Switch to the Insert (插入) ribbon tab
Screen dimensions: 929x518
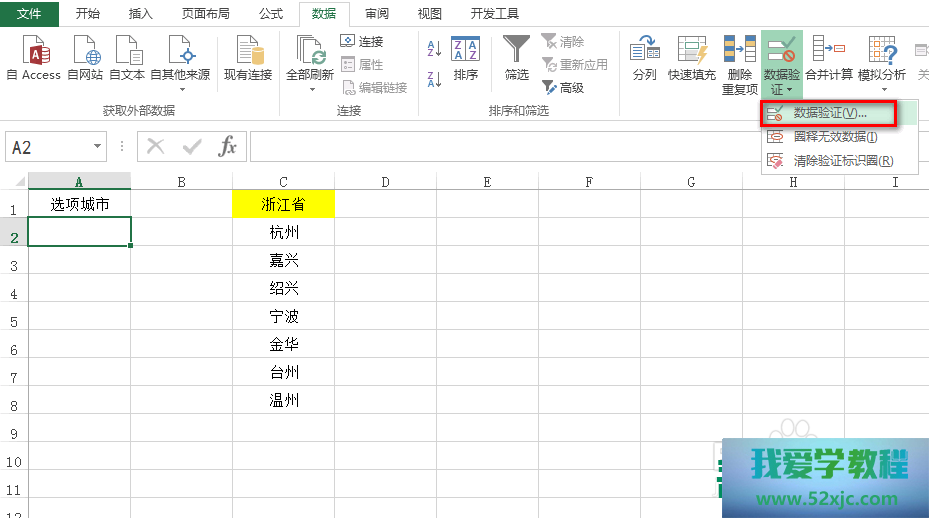pos(141,14)
